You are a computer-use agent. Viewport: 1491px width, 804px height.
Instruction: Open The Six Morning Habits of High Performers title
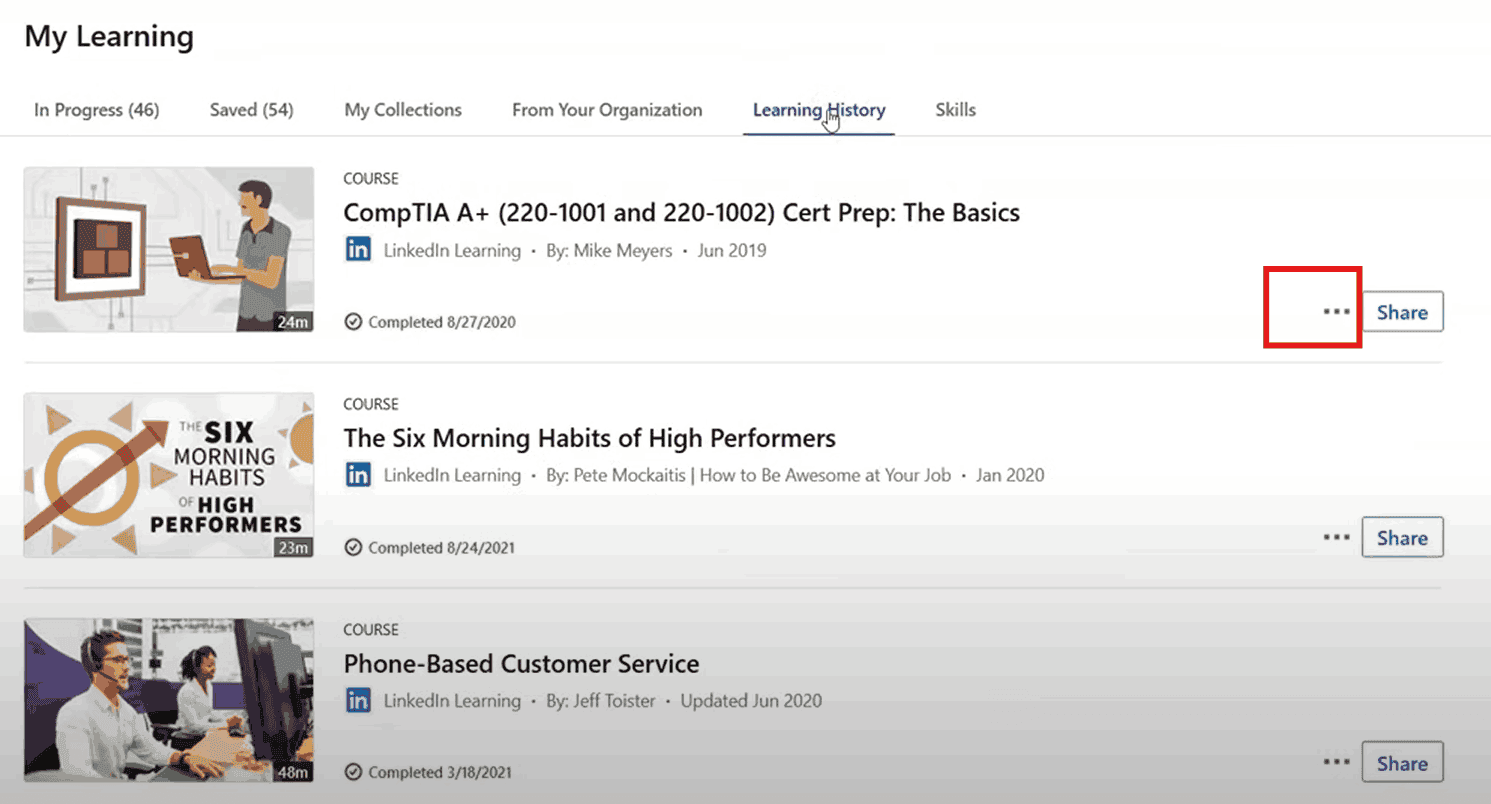click(589, 438)
